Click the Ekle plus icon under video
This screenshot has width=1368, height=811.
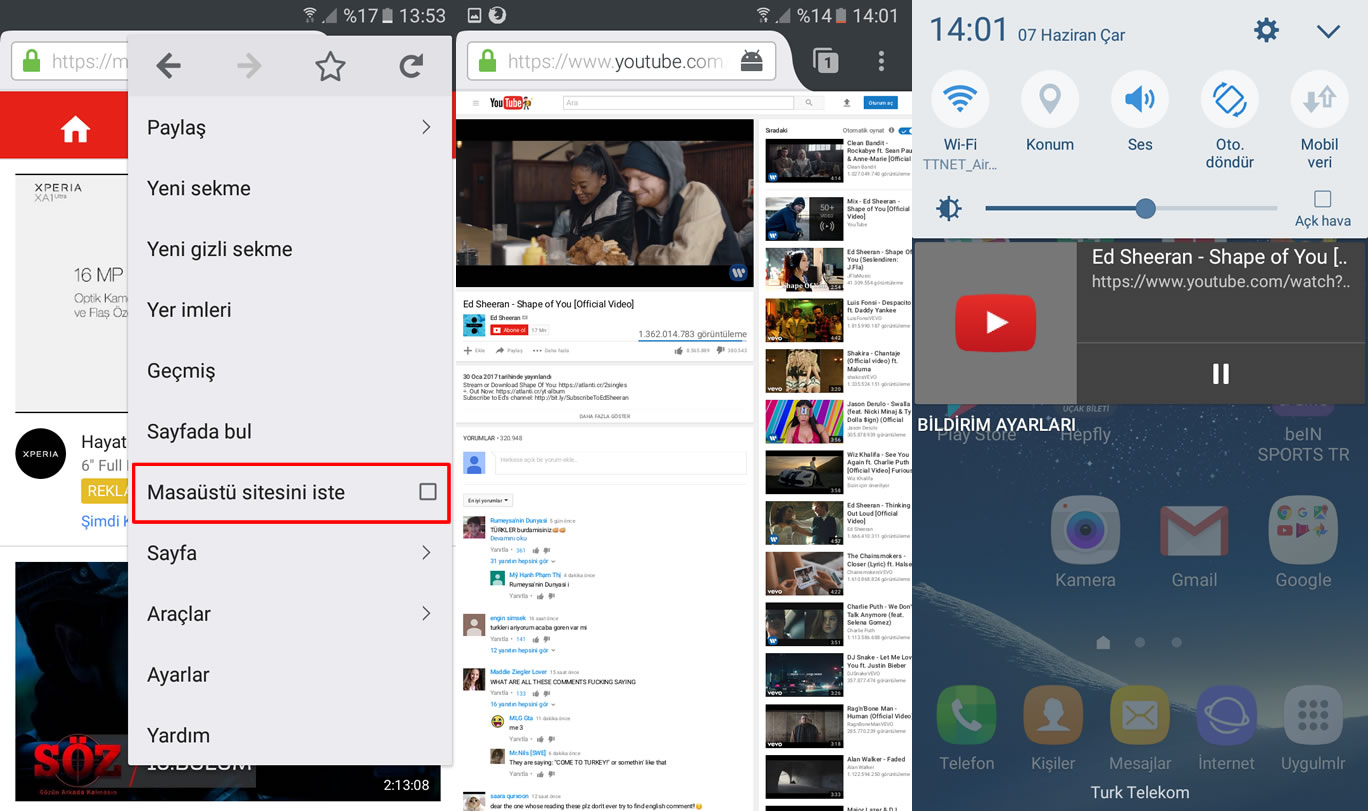click(468, 351)
